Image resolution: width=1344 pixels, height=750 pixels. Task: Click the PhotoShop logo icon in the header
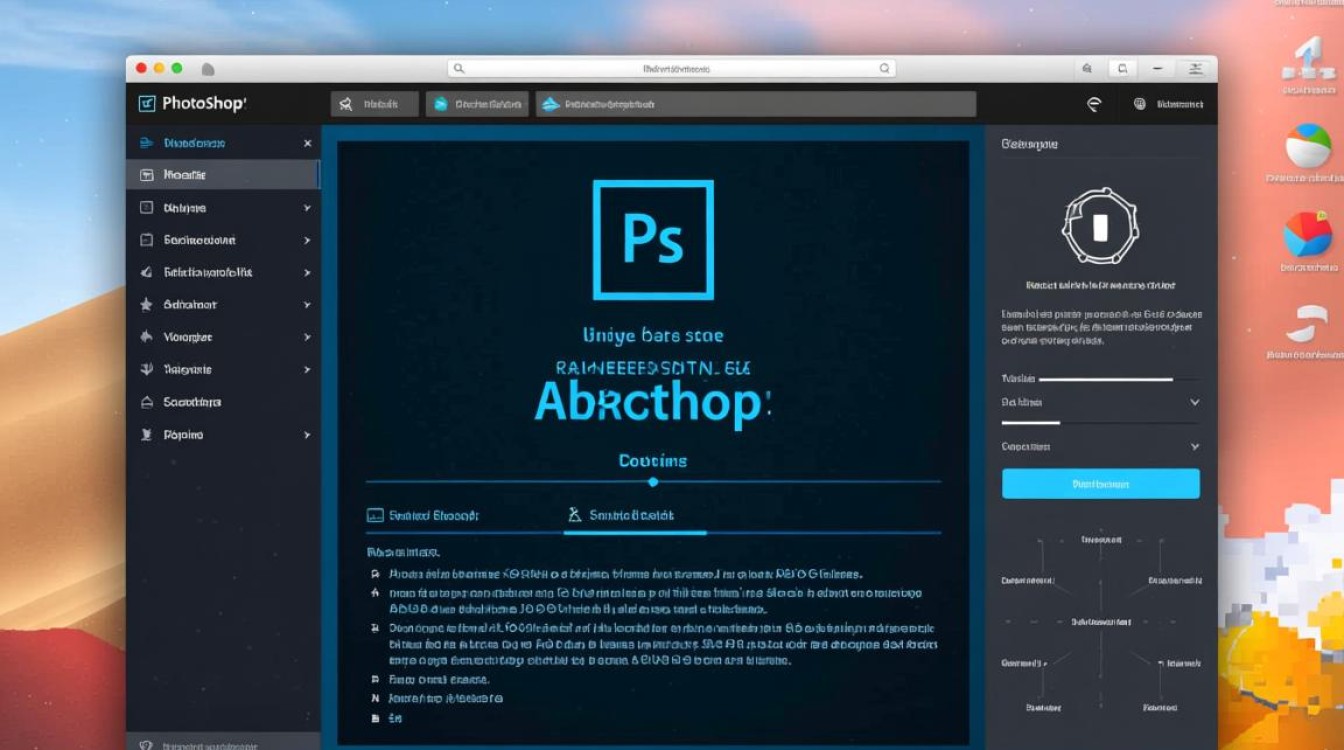tap(146, 103)
